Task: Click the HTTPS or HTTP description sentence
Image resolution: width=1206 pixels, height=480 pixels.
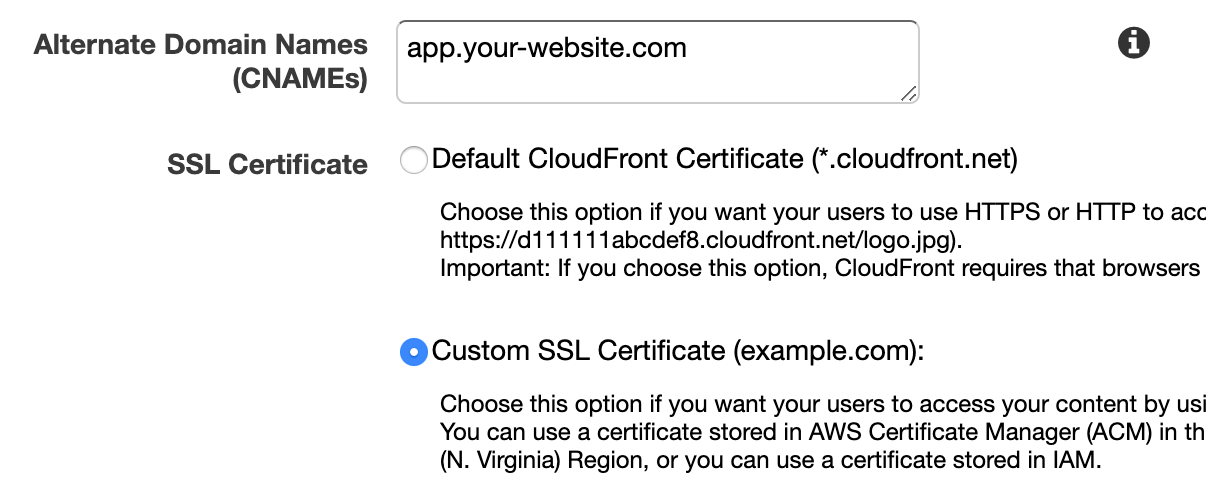Action: (820, 213)
